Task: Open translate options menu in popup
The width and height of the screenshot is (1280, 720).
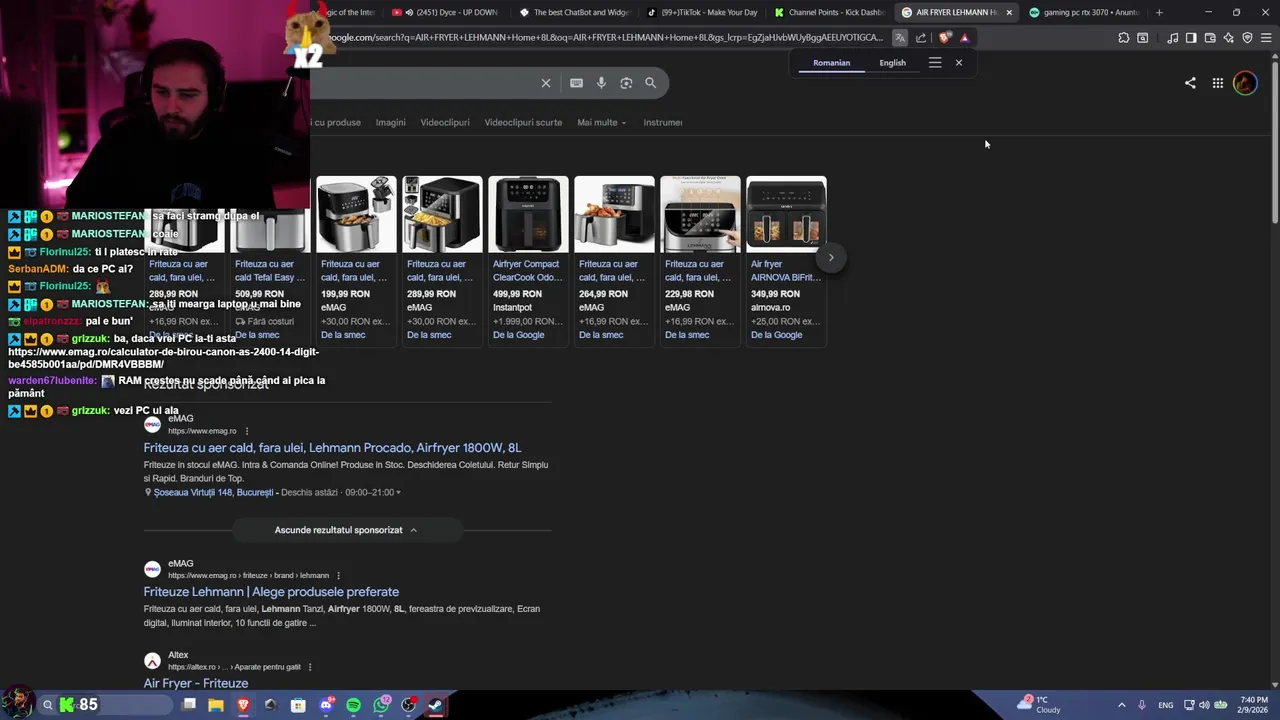Action: tap(935, 62)
